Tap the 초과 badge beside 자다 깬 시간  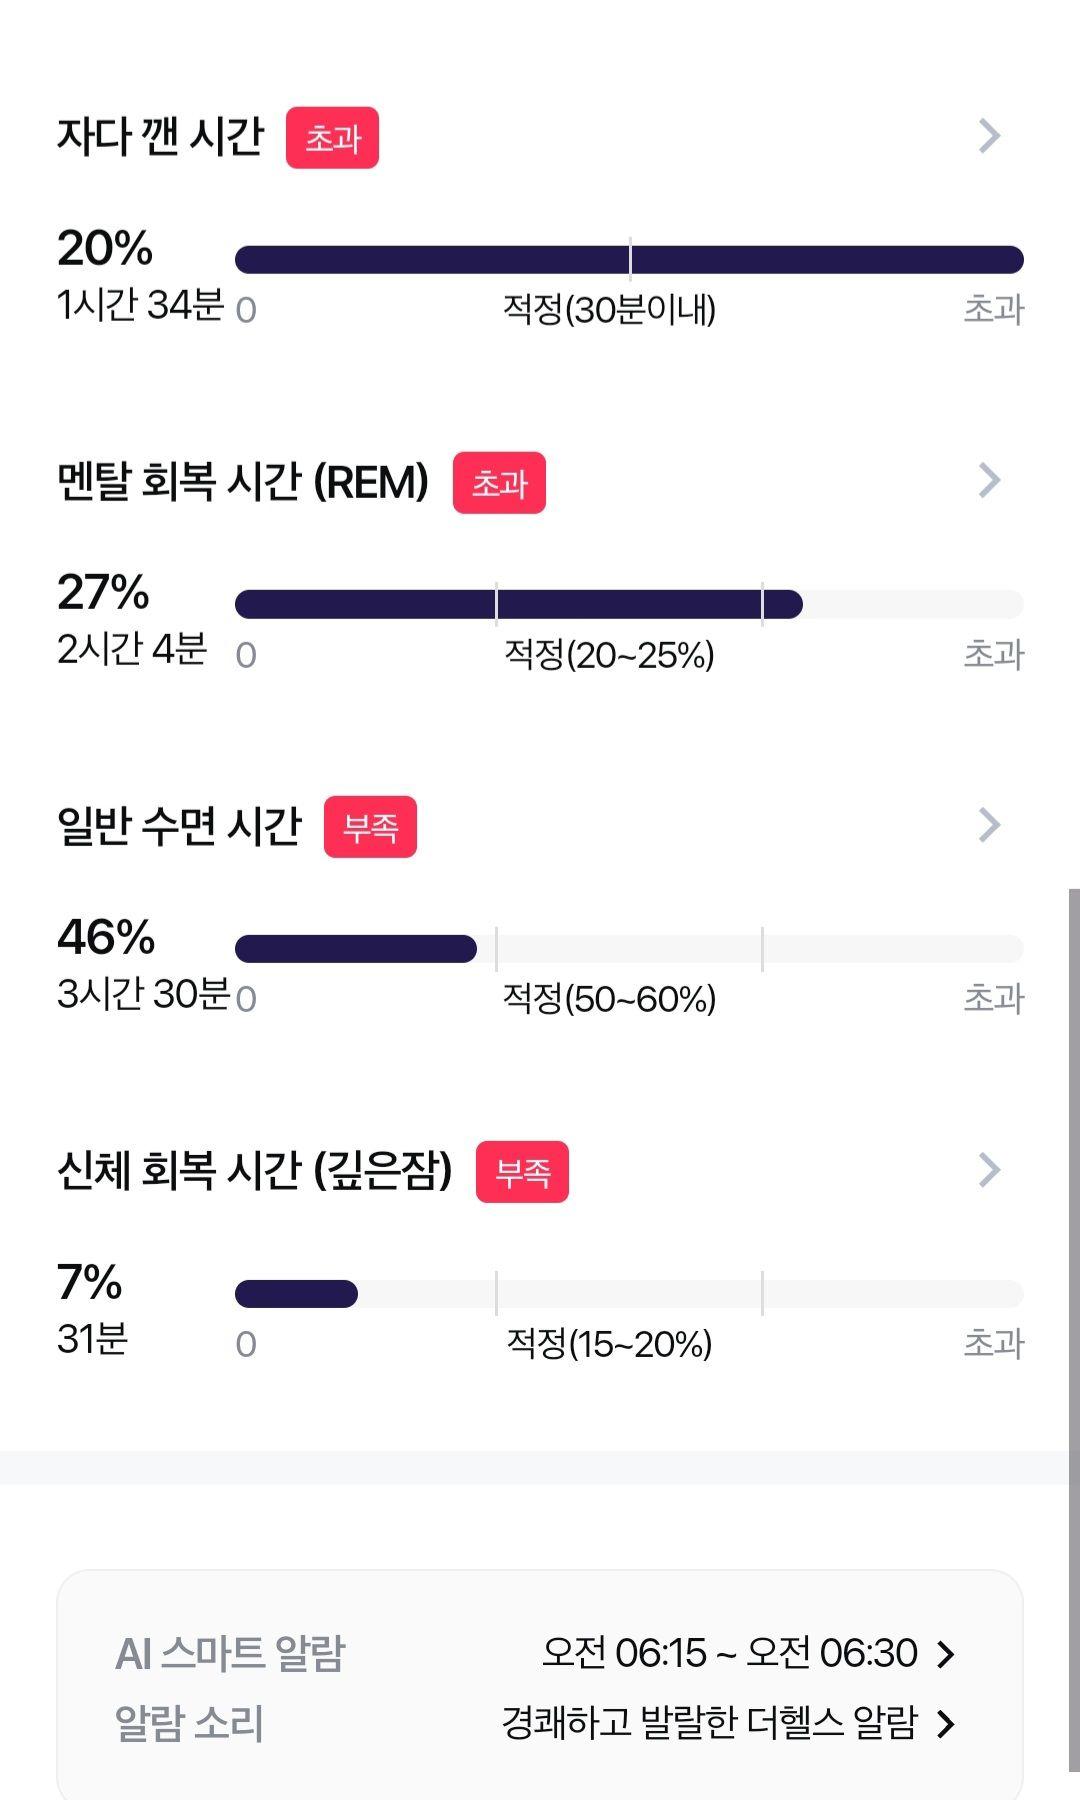coord(332,138)
